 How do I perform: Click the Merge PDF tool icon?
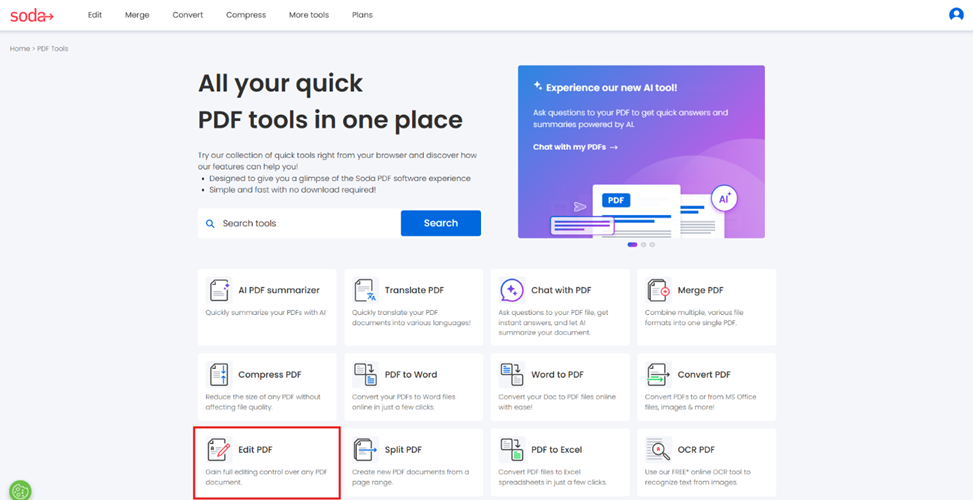658,291
